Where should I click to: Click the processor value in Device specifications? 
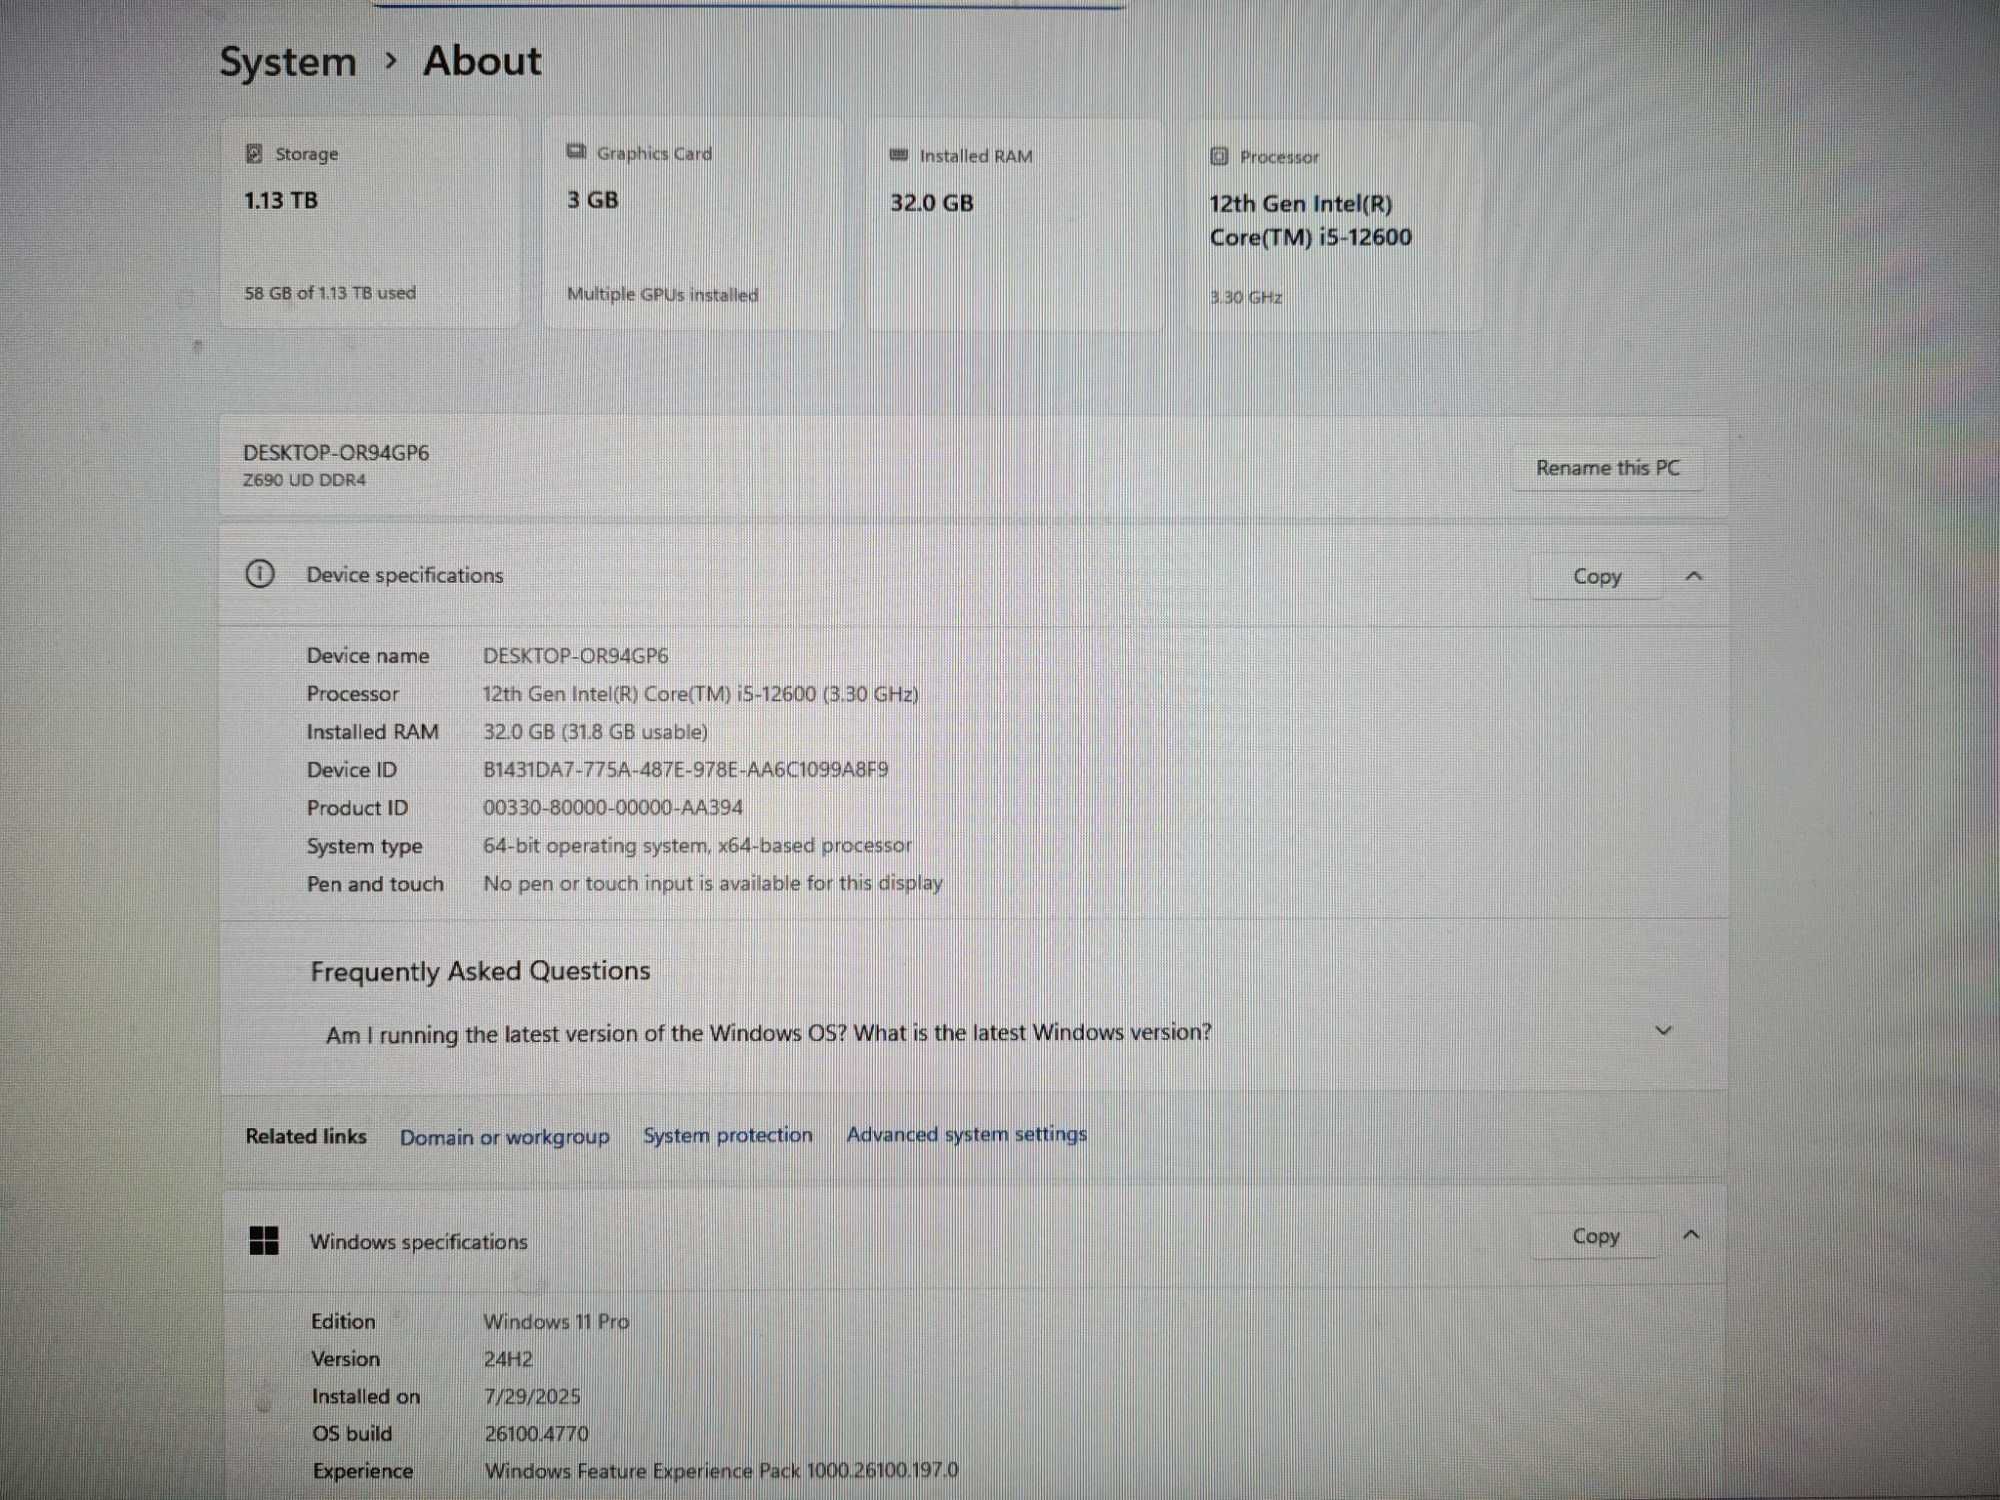pos(700,694)
